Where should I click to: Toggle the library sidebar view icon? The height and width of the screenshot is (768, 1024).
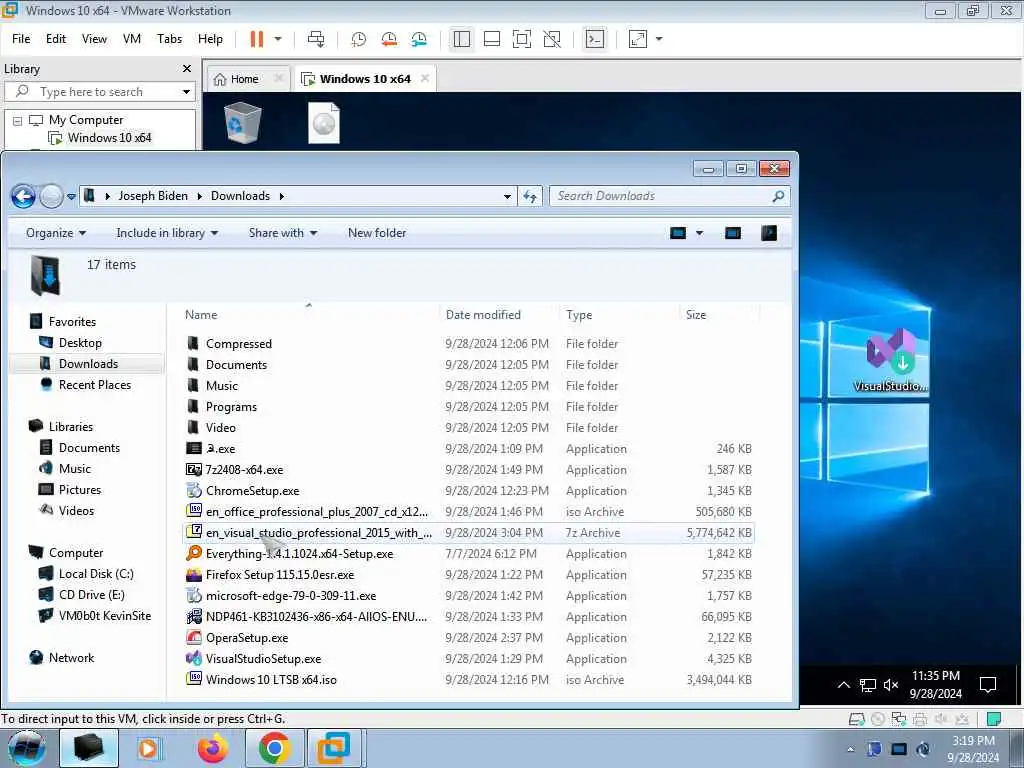click(462, 39)
